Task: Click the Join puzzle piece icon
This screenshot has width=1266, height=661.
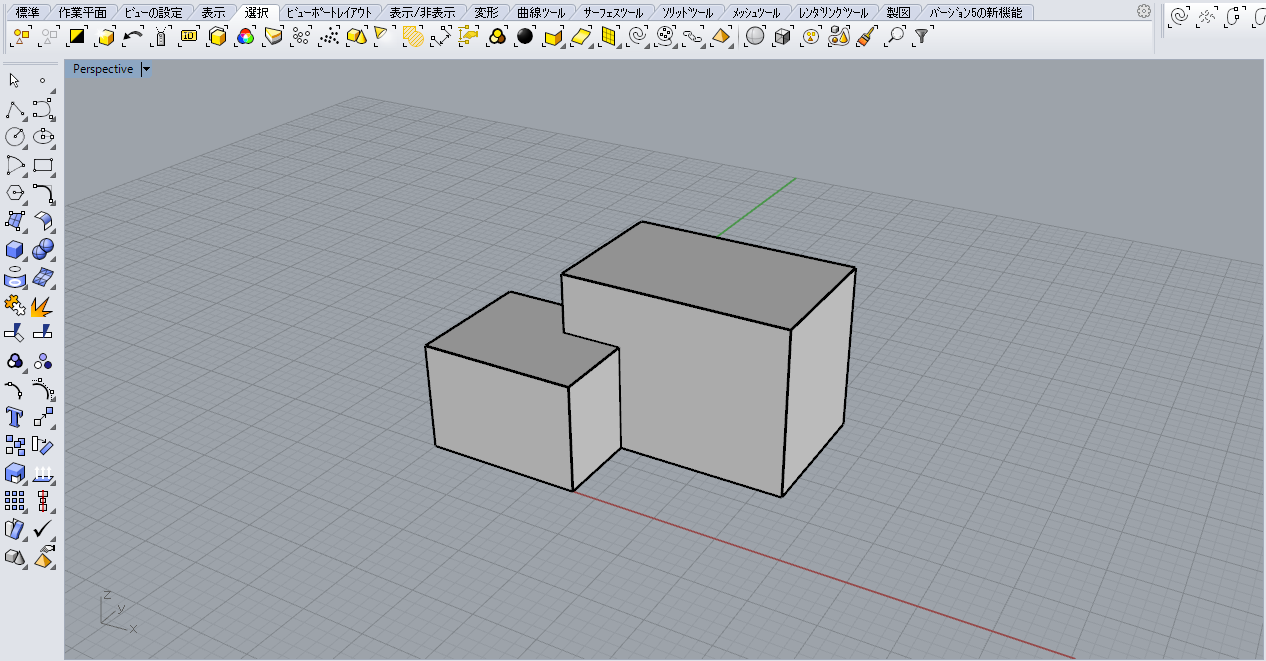Action: click(15, 305)
